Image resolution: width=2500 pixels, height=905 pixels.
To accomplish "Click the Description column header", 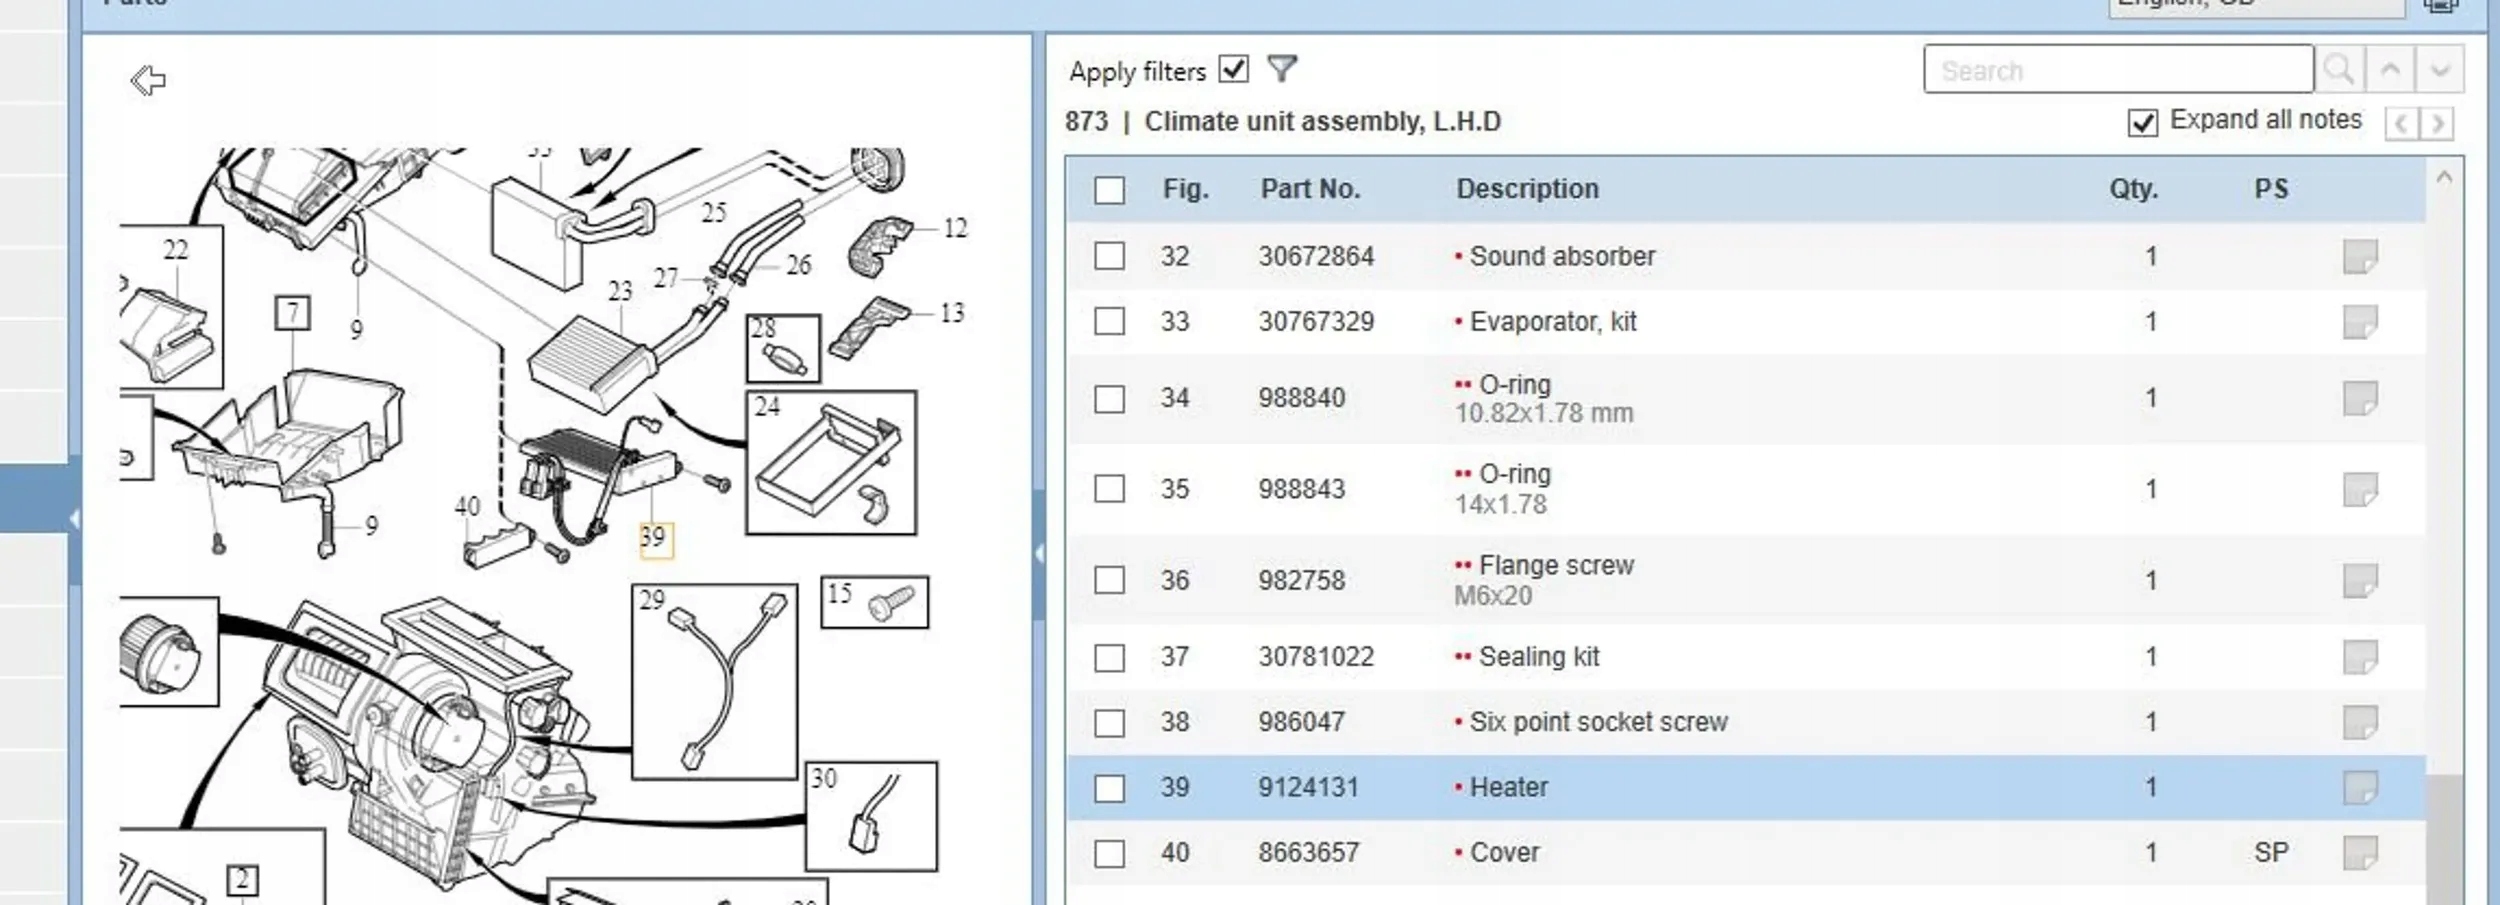I will point(1527,189).
